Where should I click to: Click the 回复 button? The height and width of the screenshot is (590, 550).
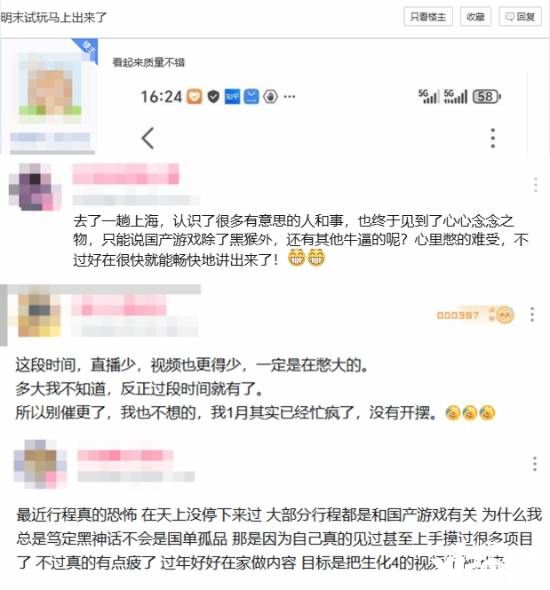(520, 17)
